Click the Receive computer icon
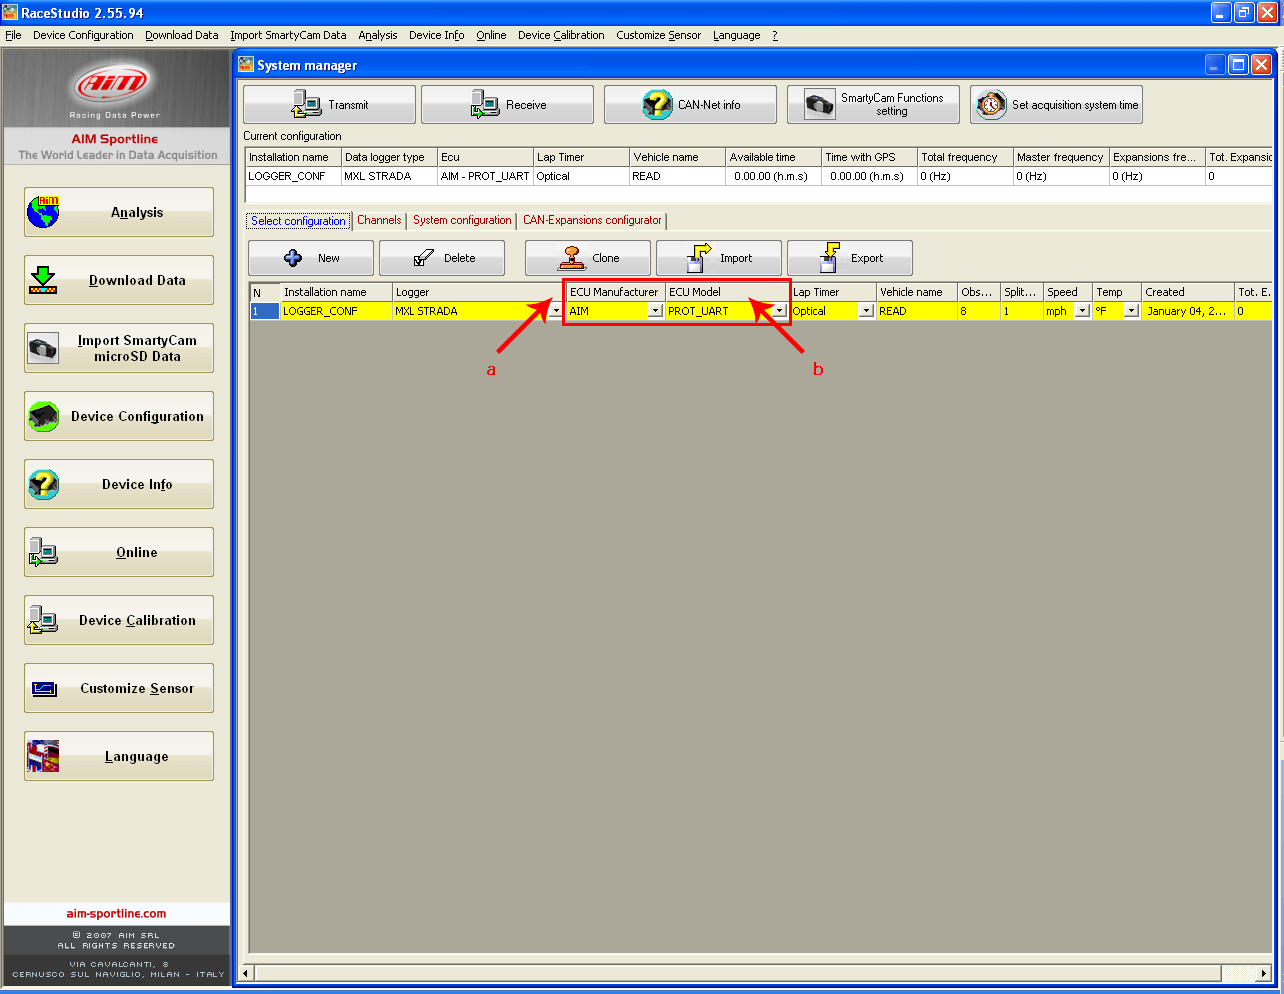1284x994 pixels. click(x=485, y=104)
